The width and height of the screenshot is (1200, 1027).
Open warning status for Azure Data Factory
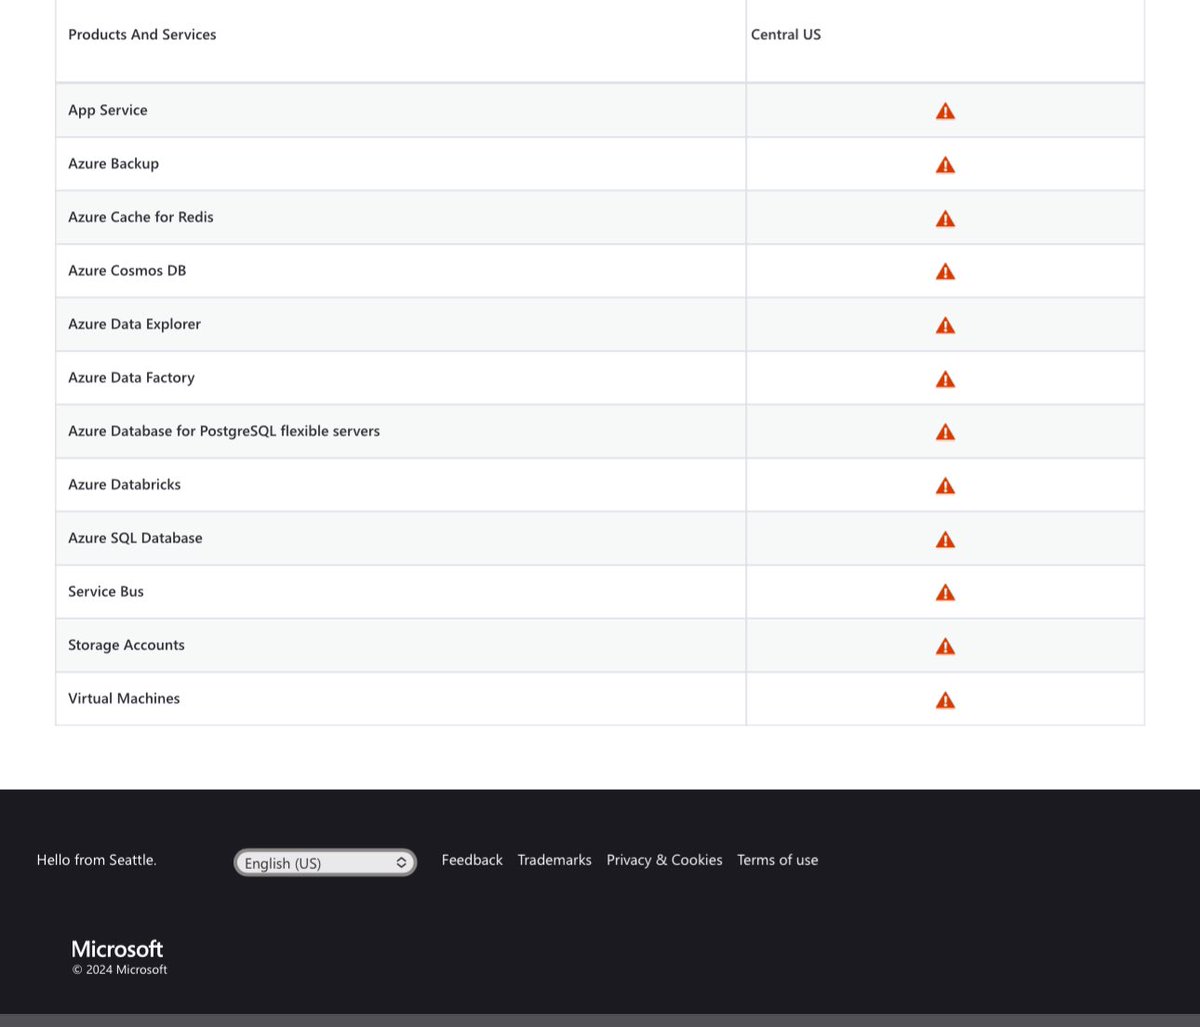tap(945, 379)
